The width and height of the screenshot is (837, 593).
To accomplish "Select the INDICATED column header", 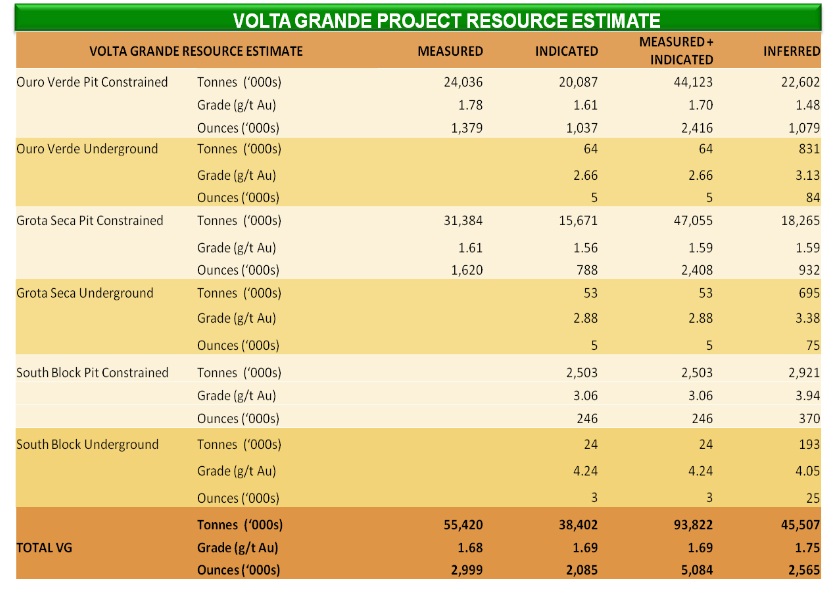I will coord(566,51).
